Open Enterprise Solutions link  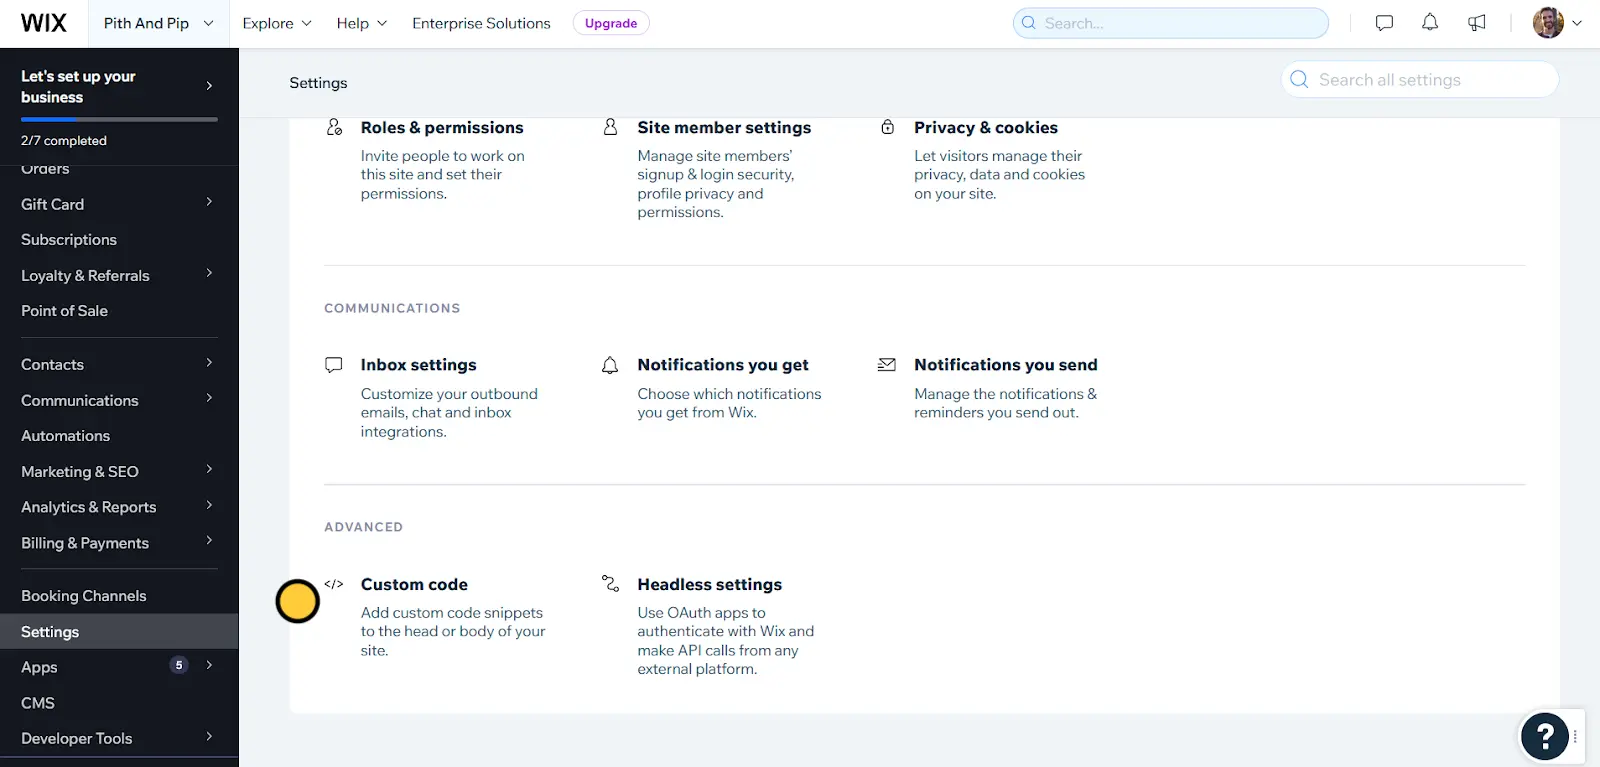point(481,23)
